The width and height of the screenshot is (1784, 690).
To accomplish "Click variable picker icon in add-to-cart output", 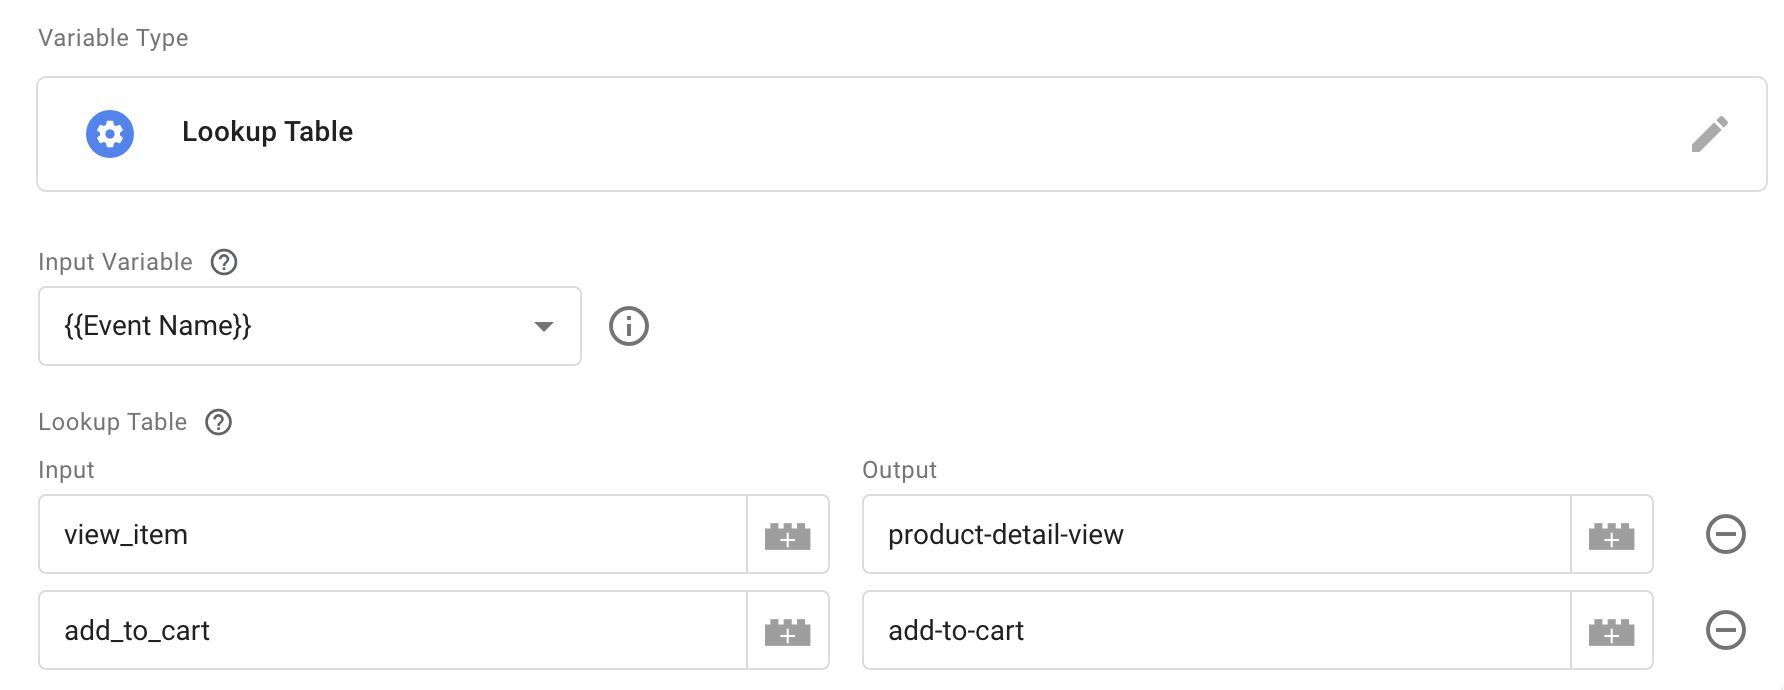I will point(1612,631).
